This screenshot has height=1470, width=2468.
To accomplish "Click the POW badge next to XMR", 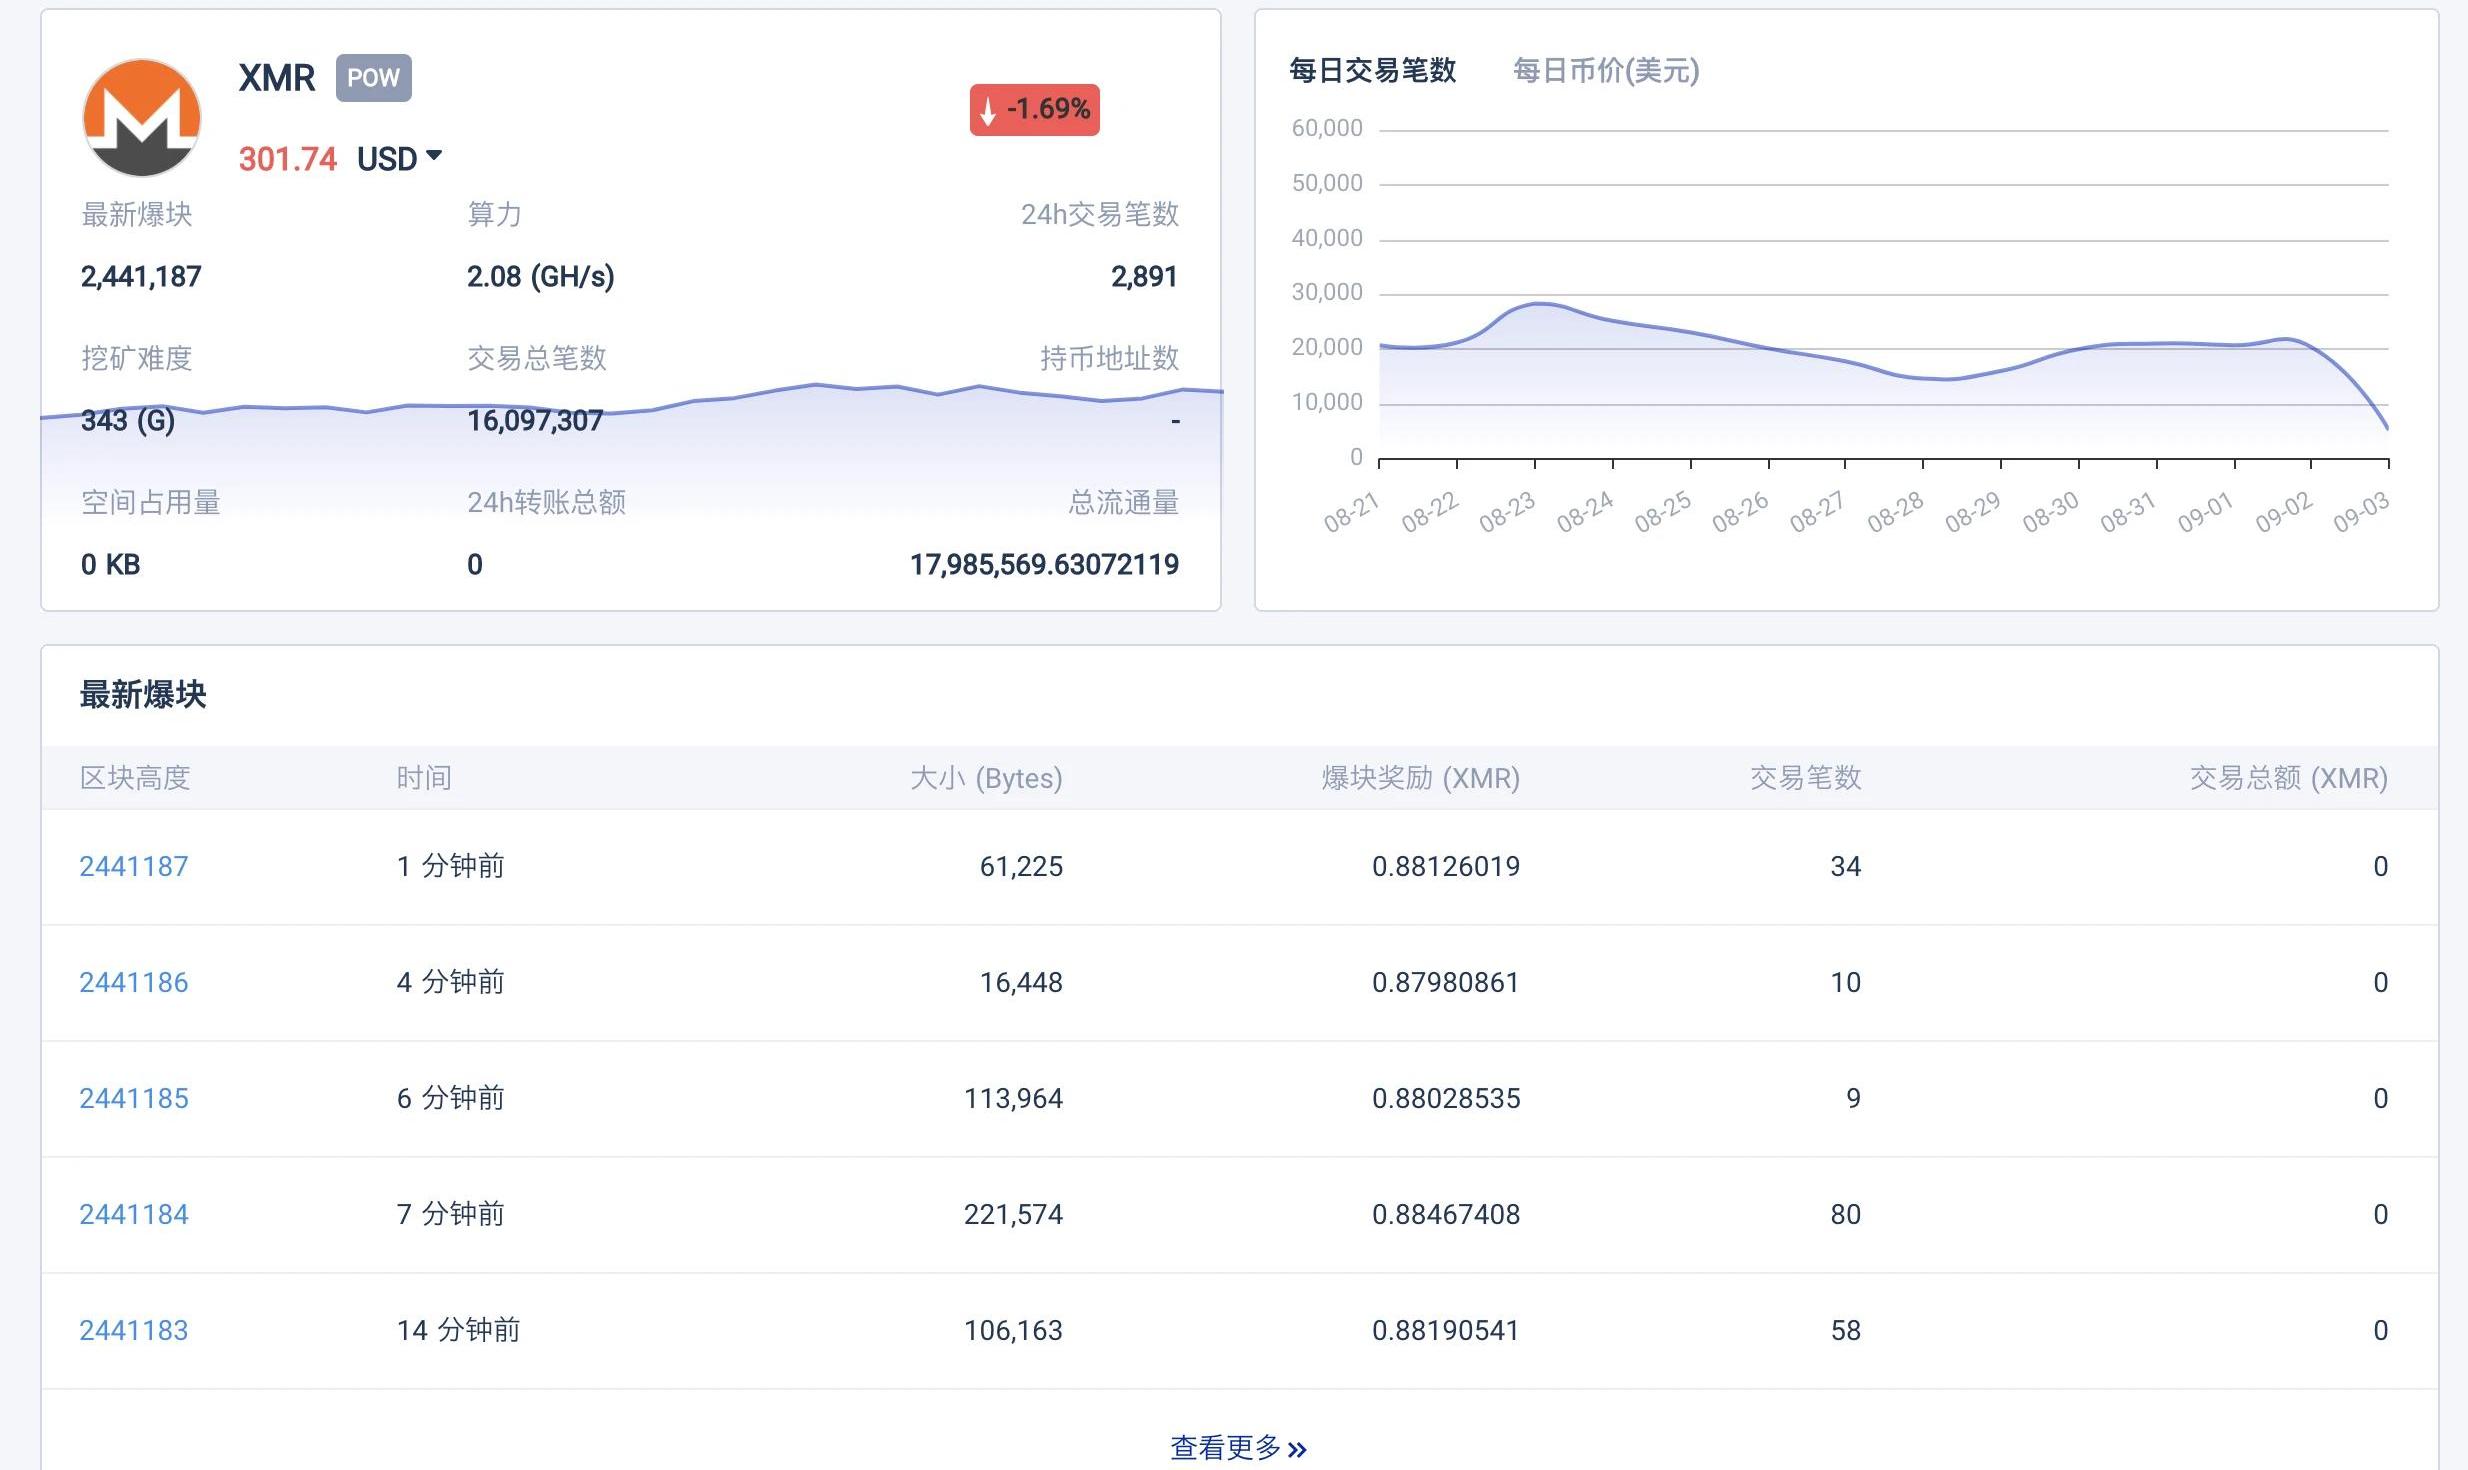I will (373, 78).
